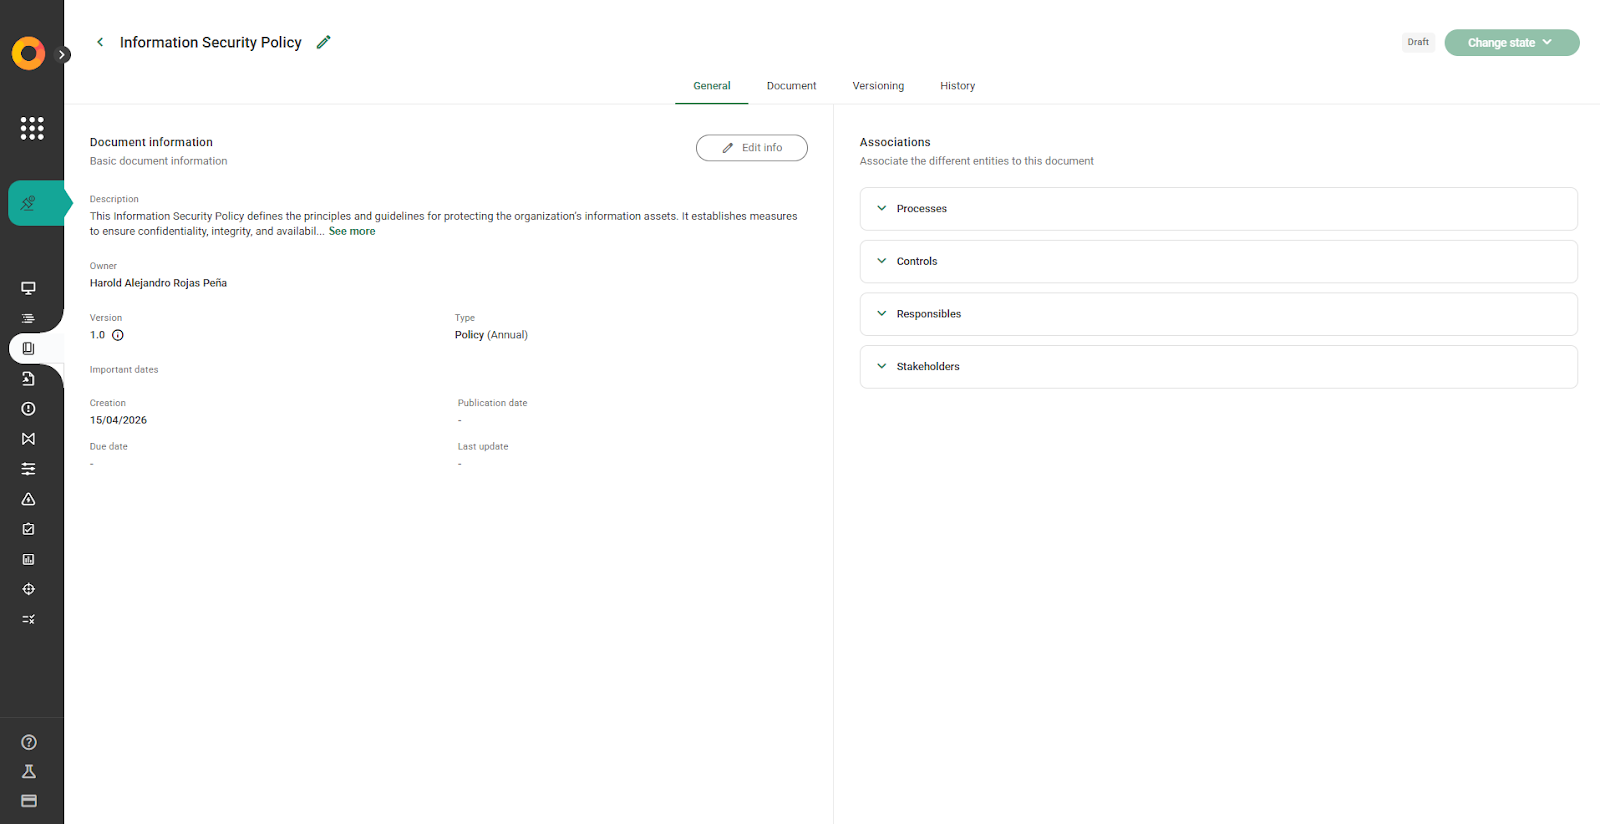Expand the Stakeholders association section
The height and width of the screenshot is (824, 1600).
pos(1218,367)
